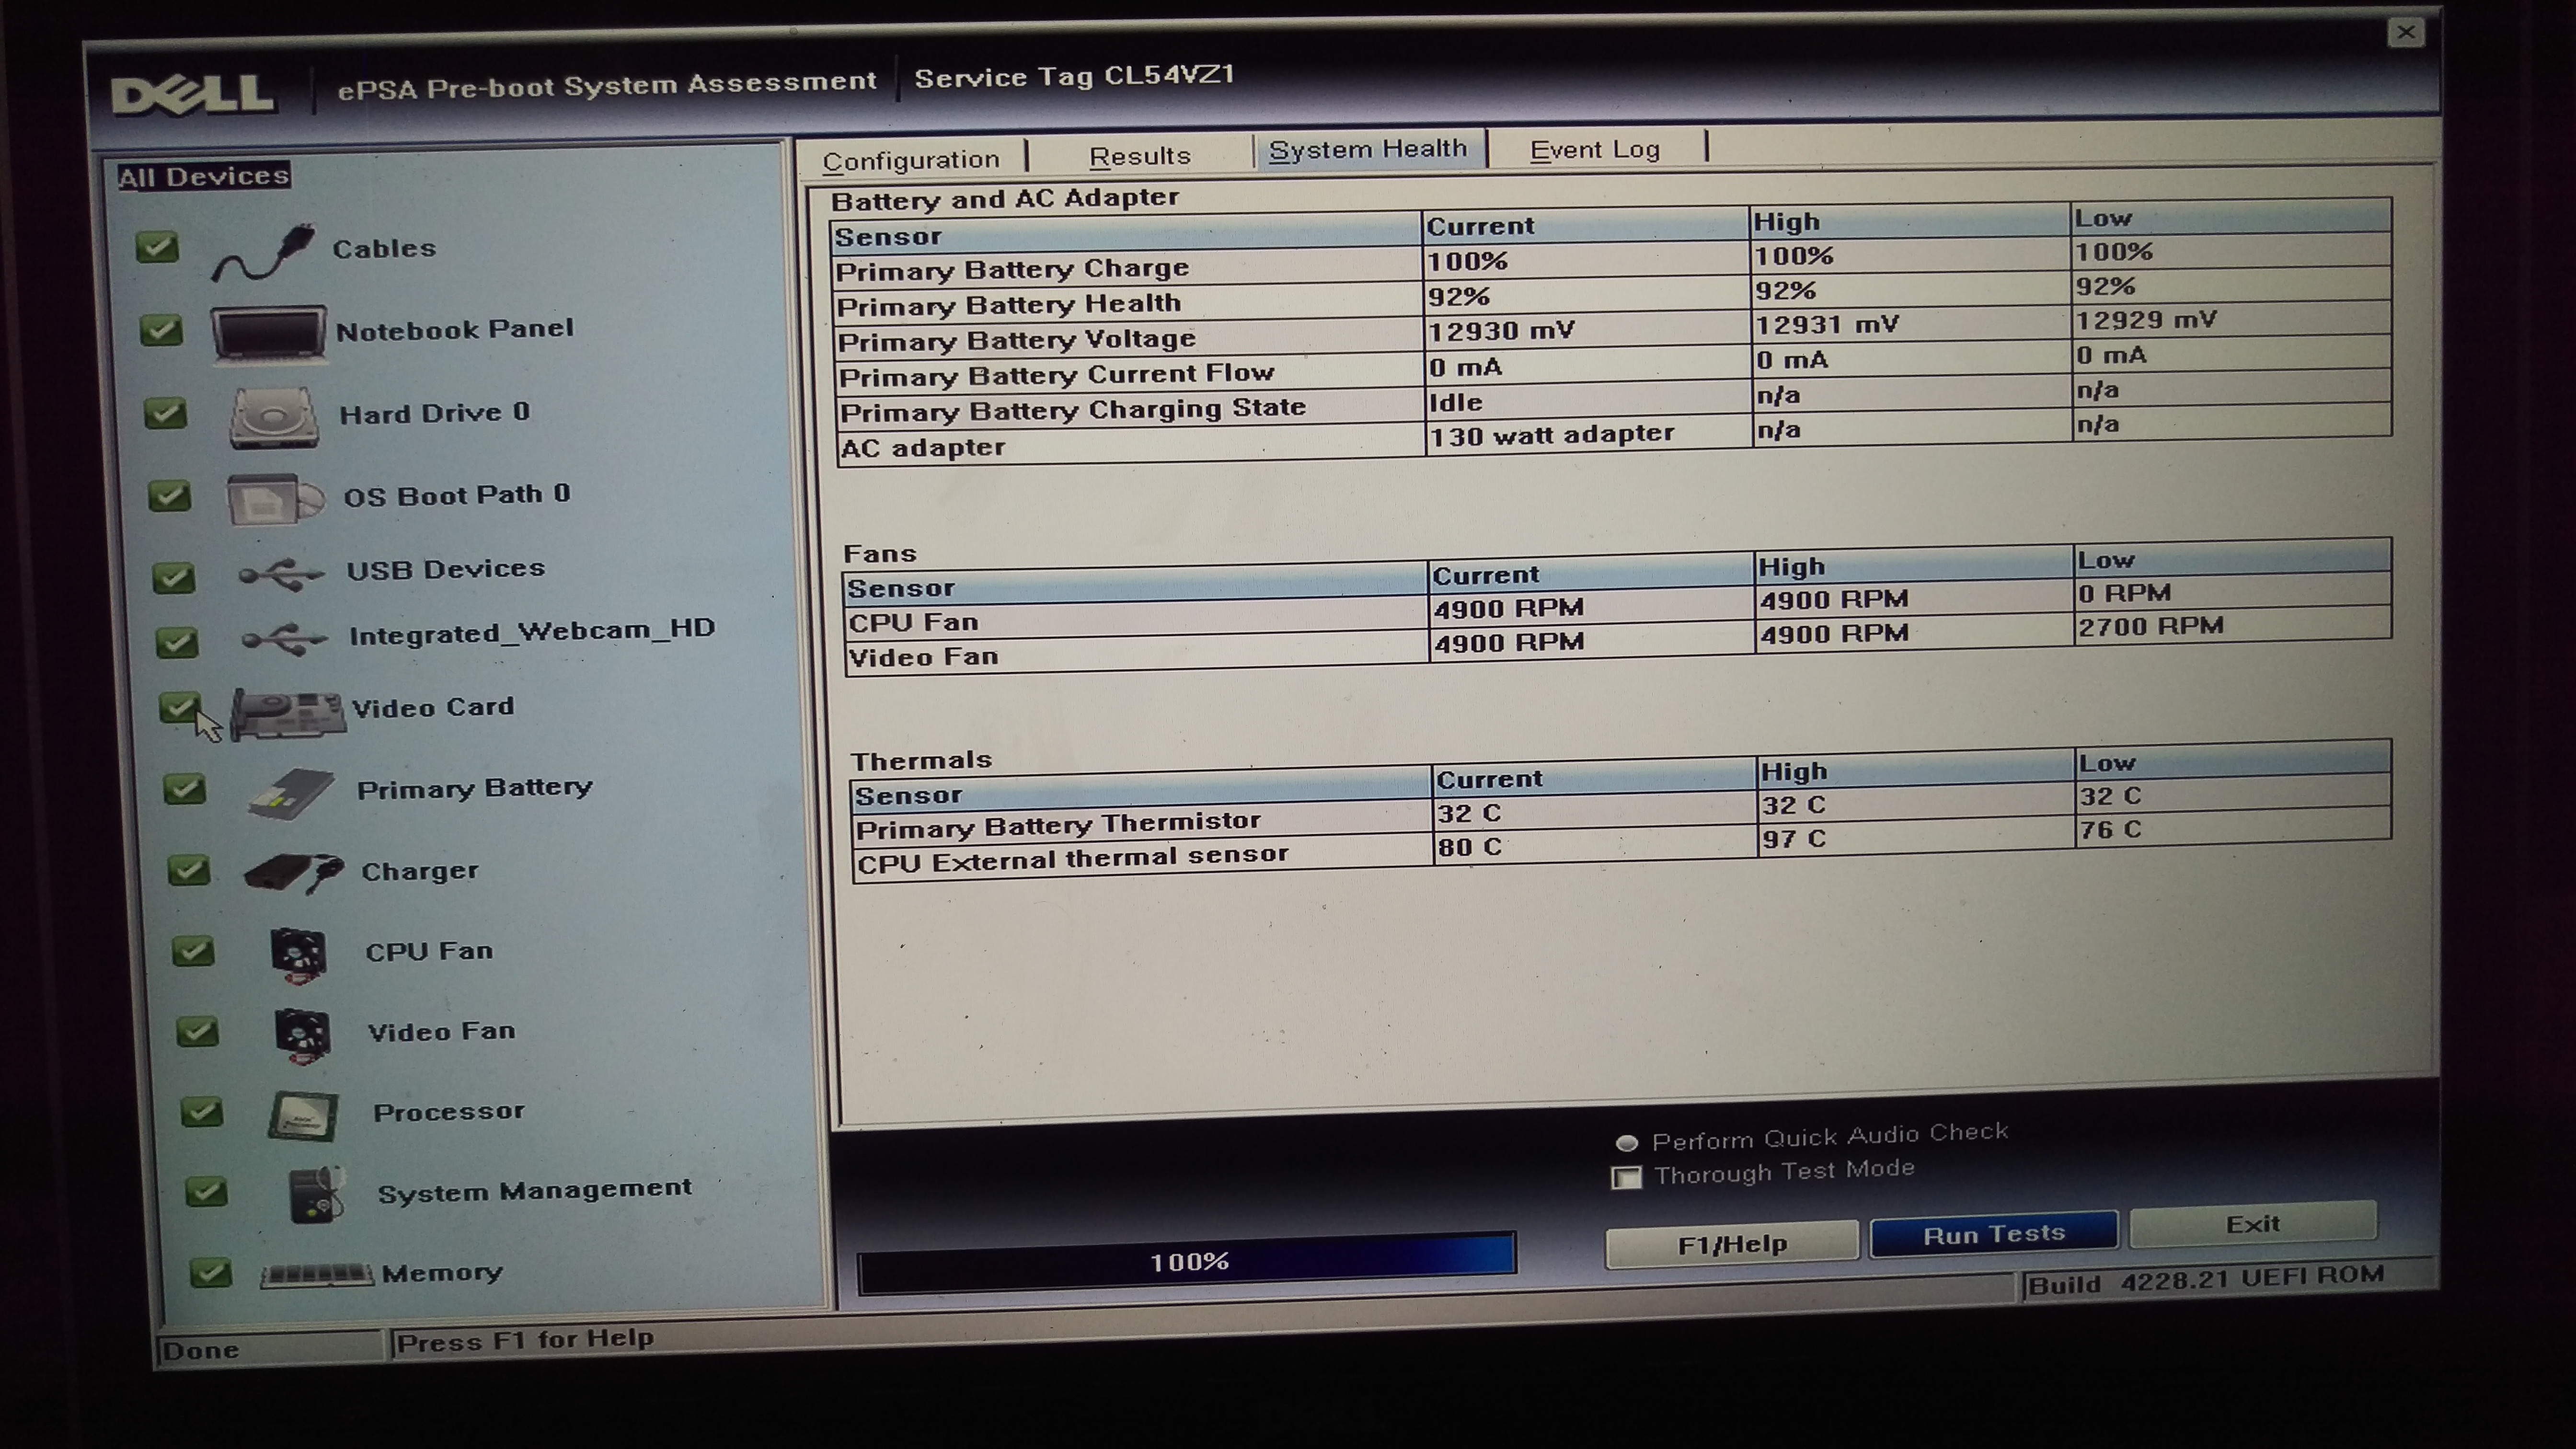Click the AC adapter sensor label
The image size is (2576, 1449).
[922, 447]
